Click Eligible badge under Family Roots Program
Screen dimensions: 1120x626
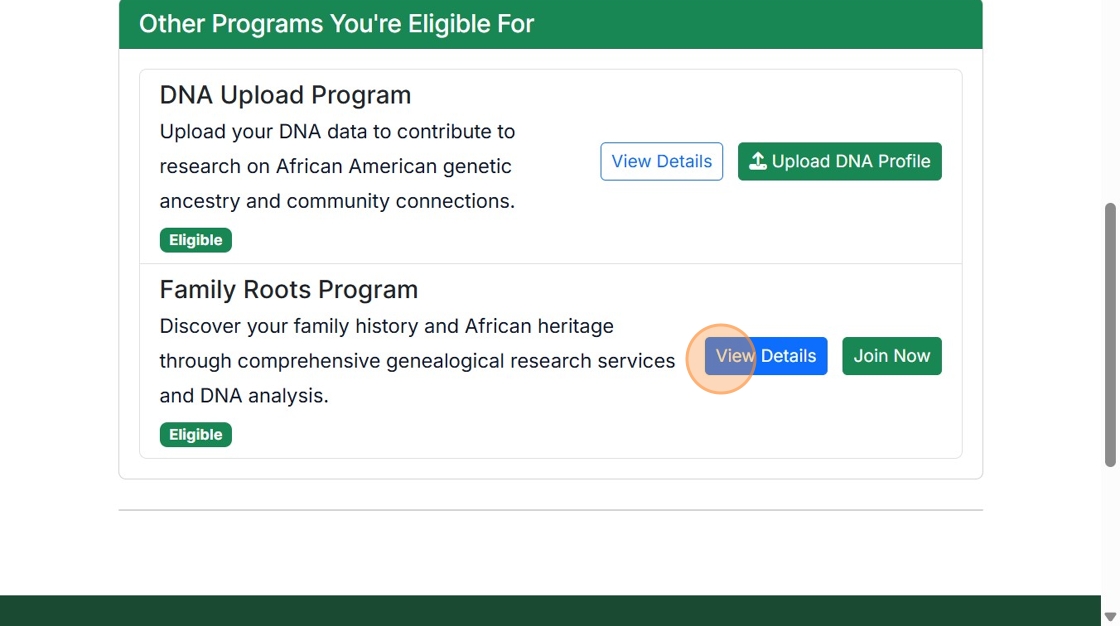tap(195, 435)
